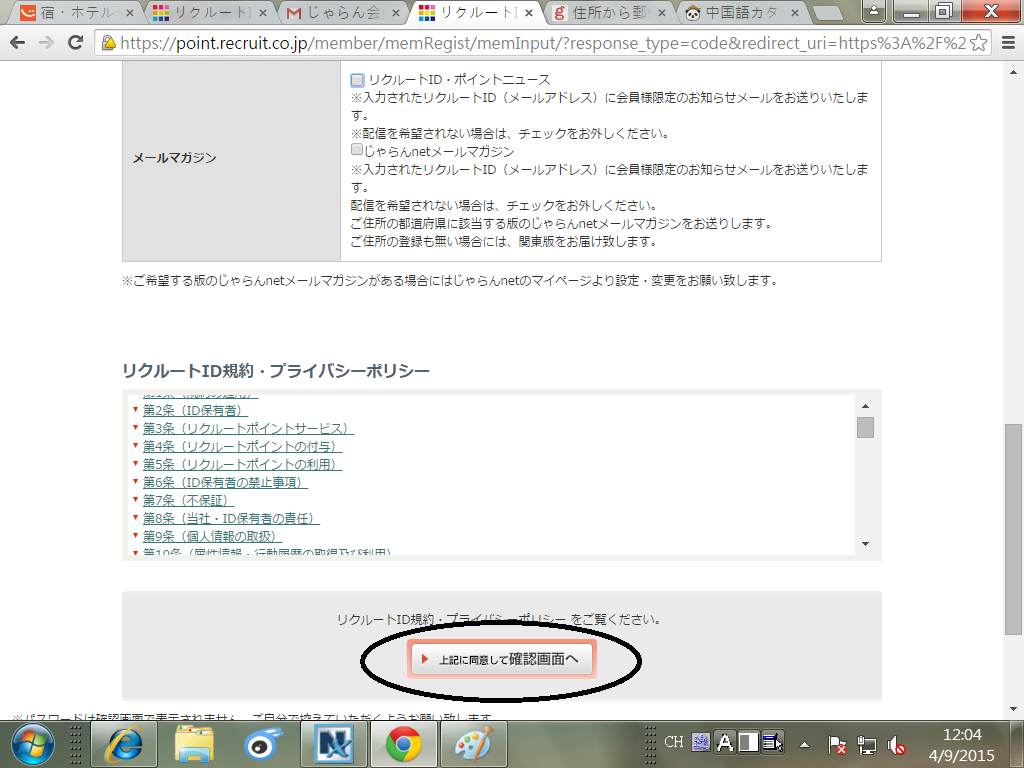This screenshot has height=768, width=1024.
Task: Click policy box scroll down arrow
Action: (865, 543)
